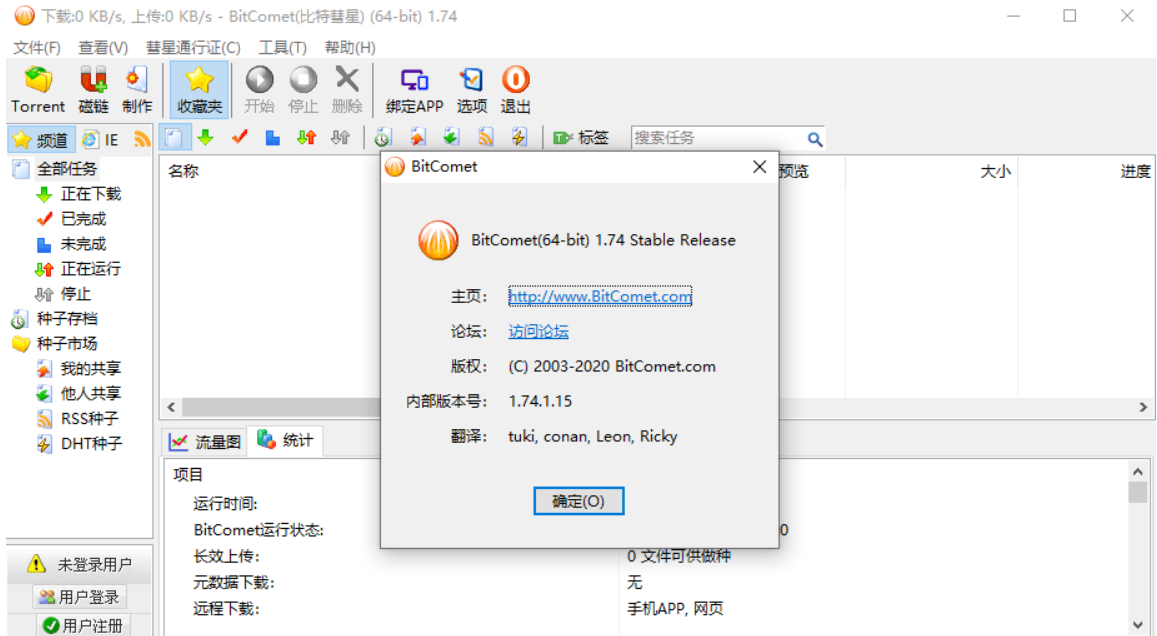The height and width of the screenshot is (636, 1157).
Task: Click the green-orange arrows running filter icon in toolbar
Action: pyautogui.click(x=306, y=138)
